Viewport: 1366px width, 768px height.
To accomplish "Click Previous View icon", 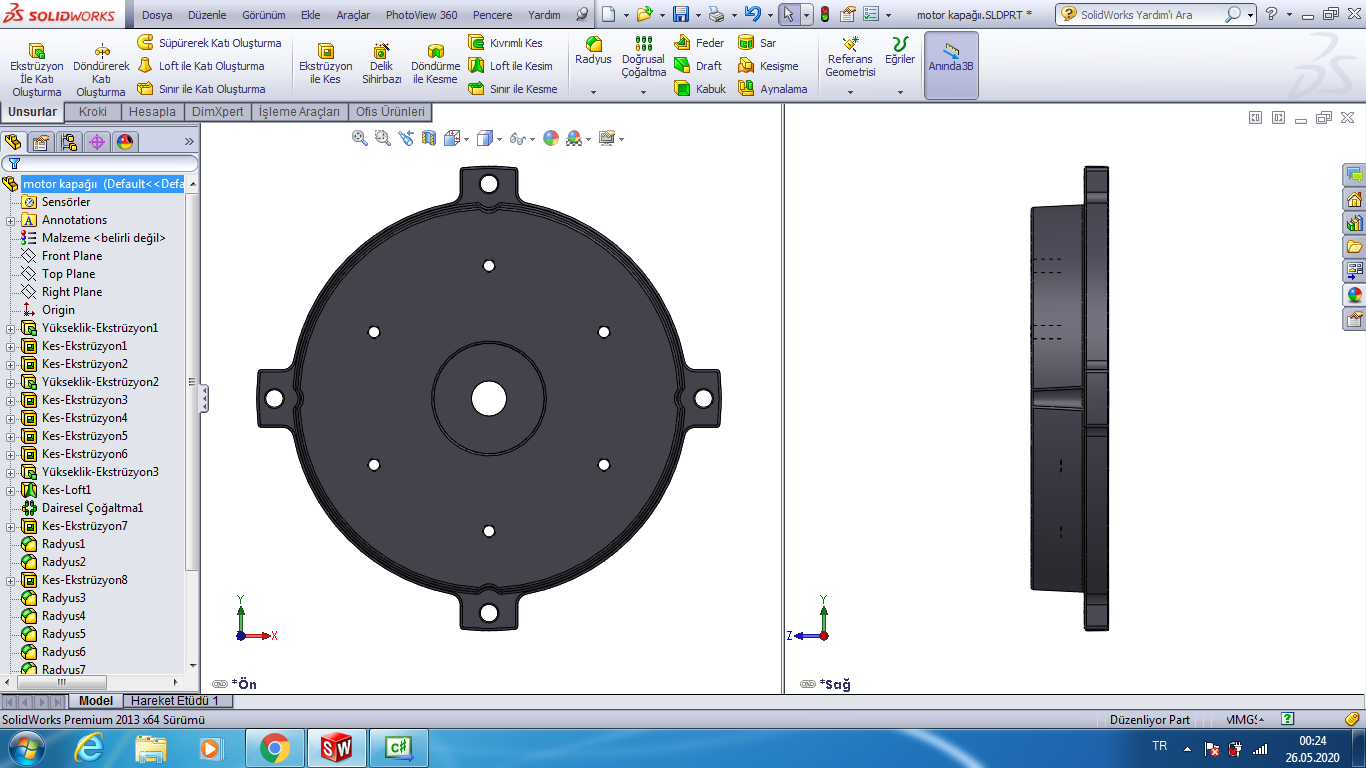I will tap(406, 138).
